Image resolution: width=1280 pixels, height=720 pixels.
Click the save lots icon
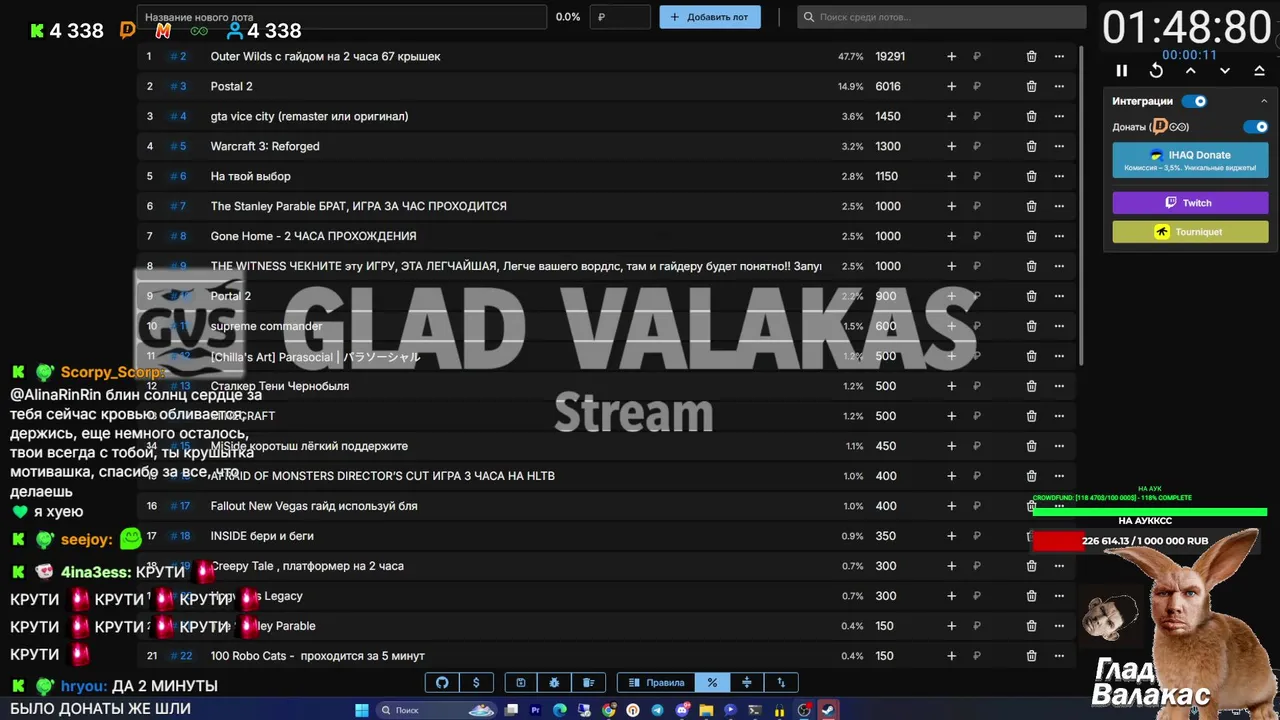[521, 683]
